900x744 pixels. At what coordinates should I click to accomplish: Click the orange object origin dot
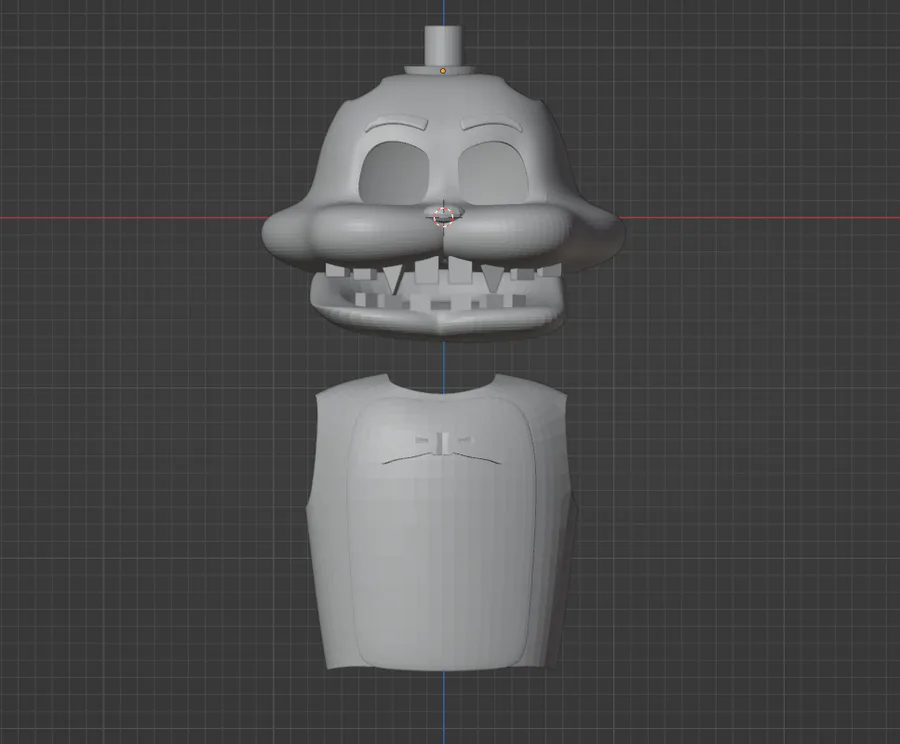[x=443, y=71]
